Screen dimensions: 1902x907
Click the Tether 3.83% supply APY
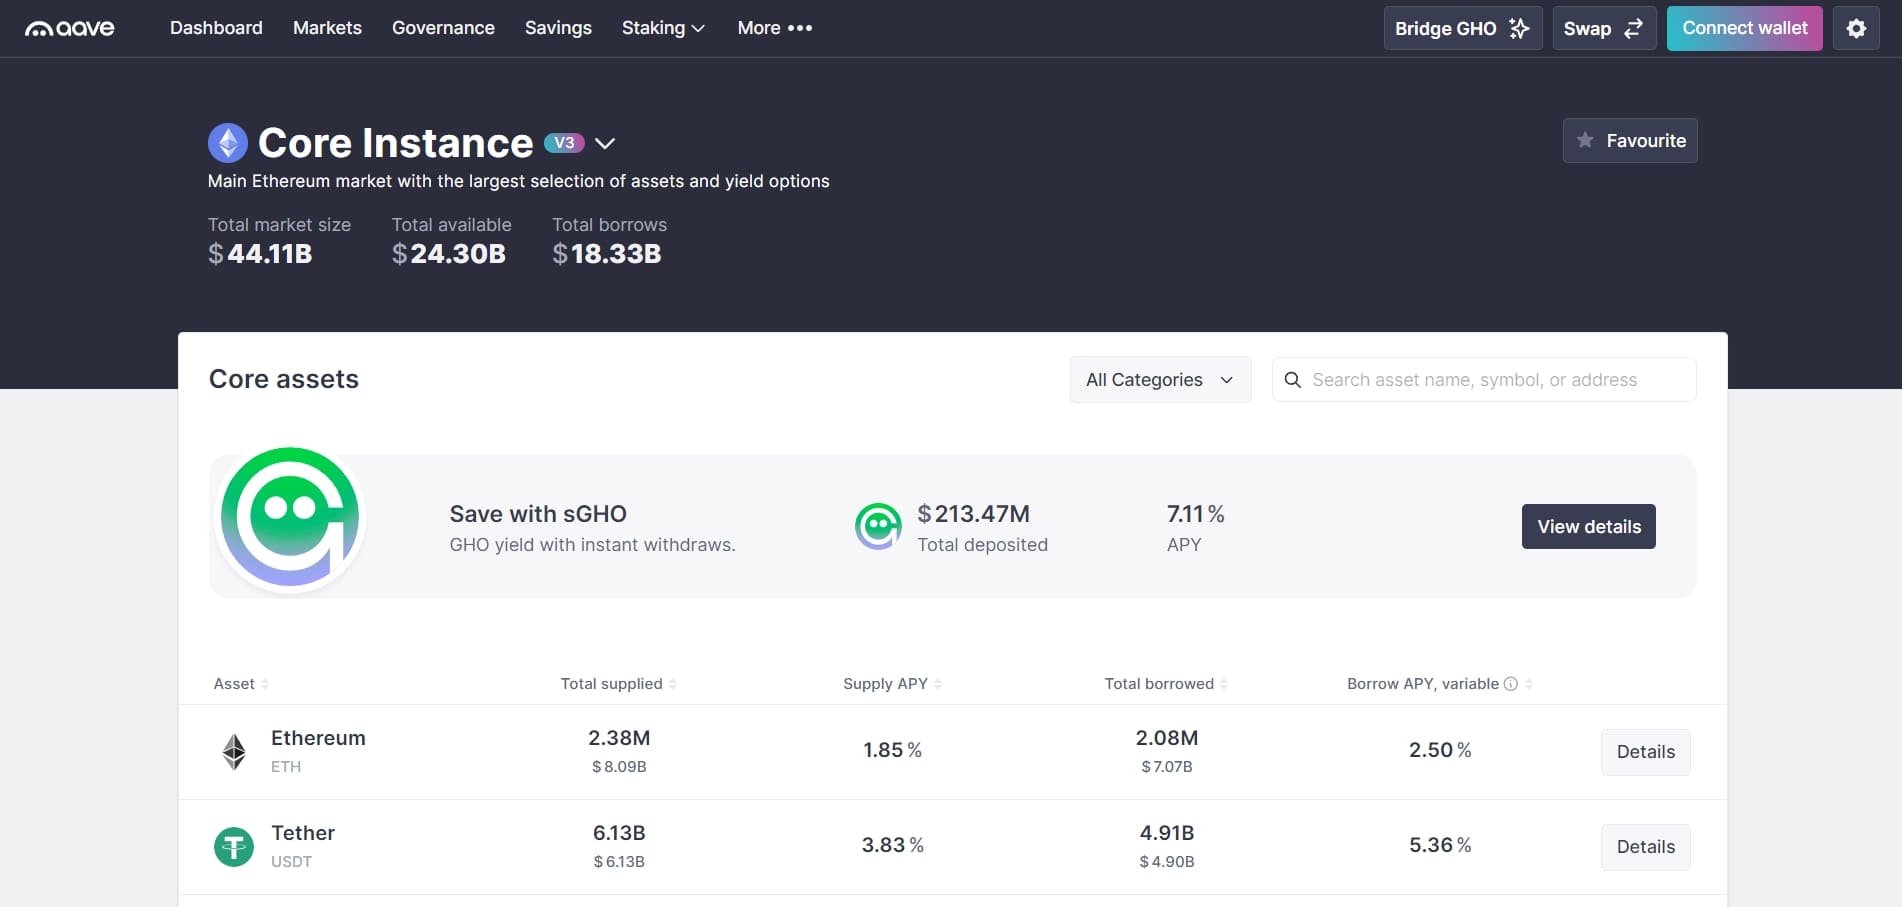point(892,845)
